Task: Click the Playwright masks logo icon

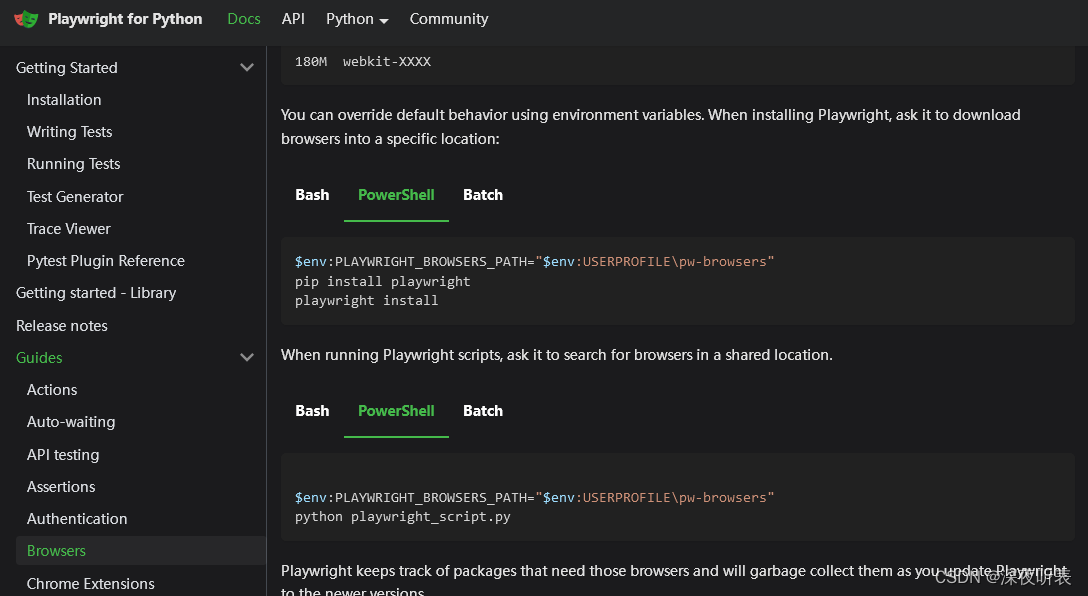Action: (26, 19)
